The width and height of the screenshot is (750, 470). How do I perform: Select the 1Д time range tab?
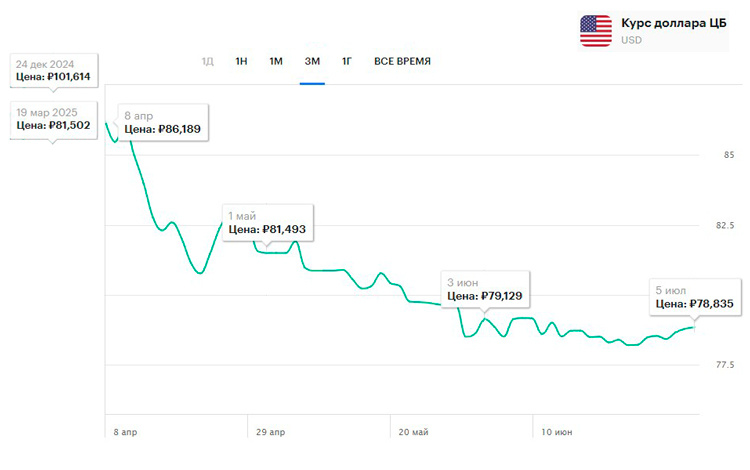click(x=208, y=61)
